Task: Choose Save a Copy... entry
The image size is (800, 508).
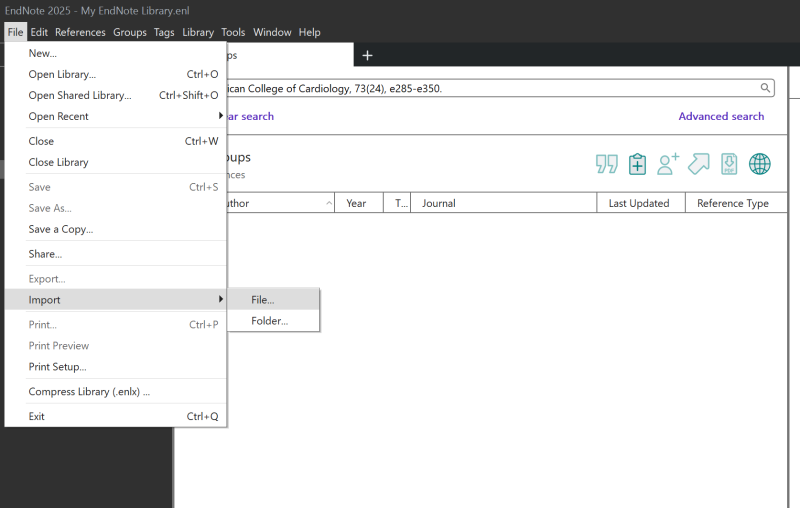Action: pos(116,229)
